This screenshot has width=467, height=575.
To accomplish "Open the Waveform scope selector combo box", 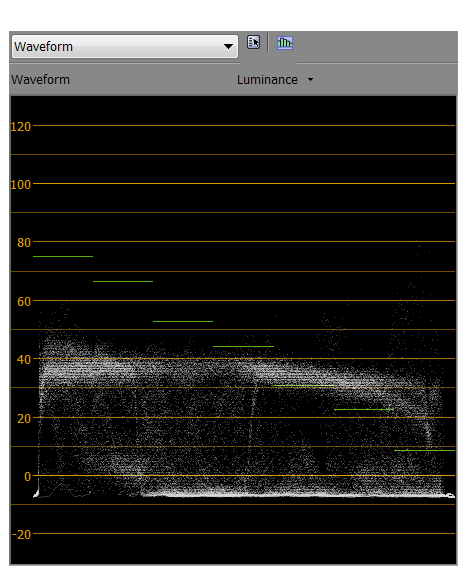I will coord(125,47).
